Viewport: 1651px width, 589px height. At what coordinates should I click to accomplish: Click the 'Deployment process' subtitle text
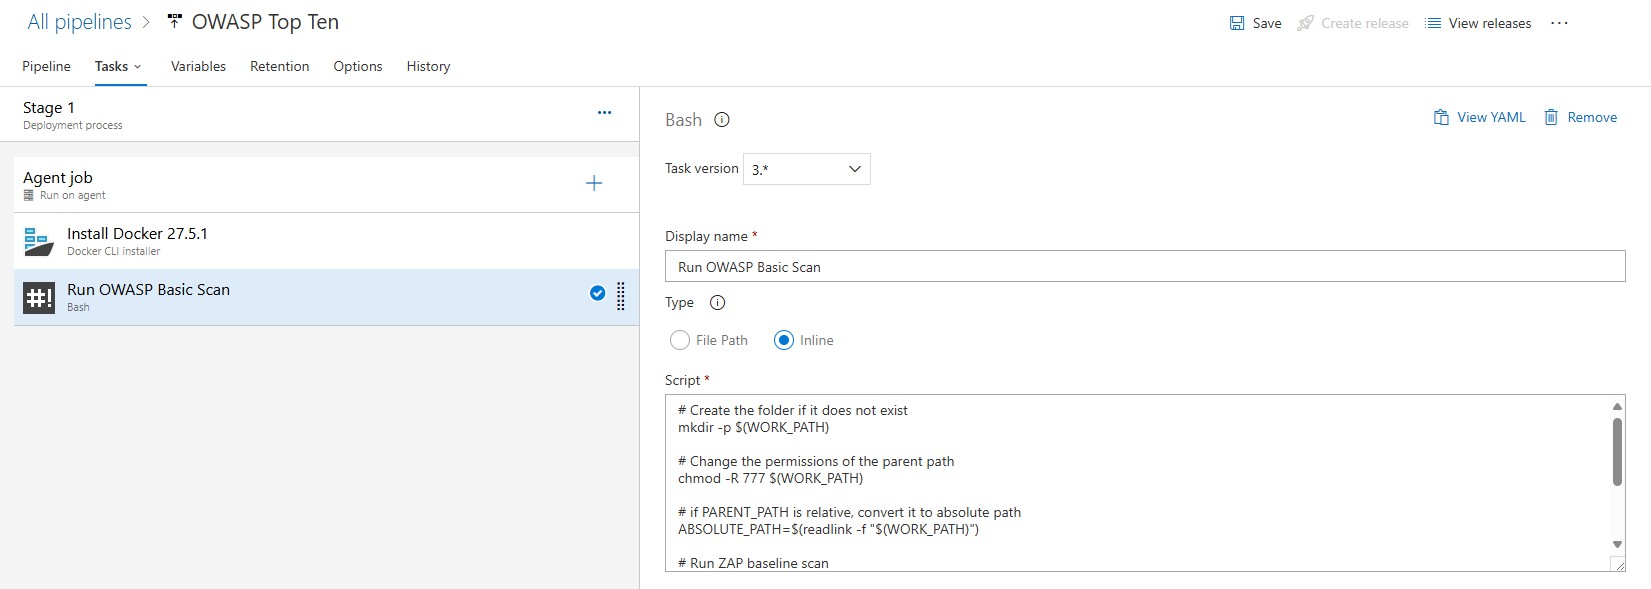pos(72,125)
